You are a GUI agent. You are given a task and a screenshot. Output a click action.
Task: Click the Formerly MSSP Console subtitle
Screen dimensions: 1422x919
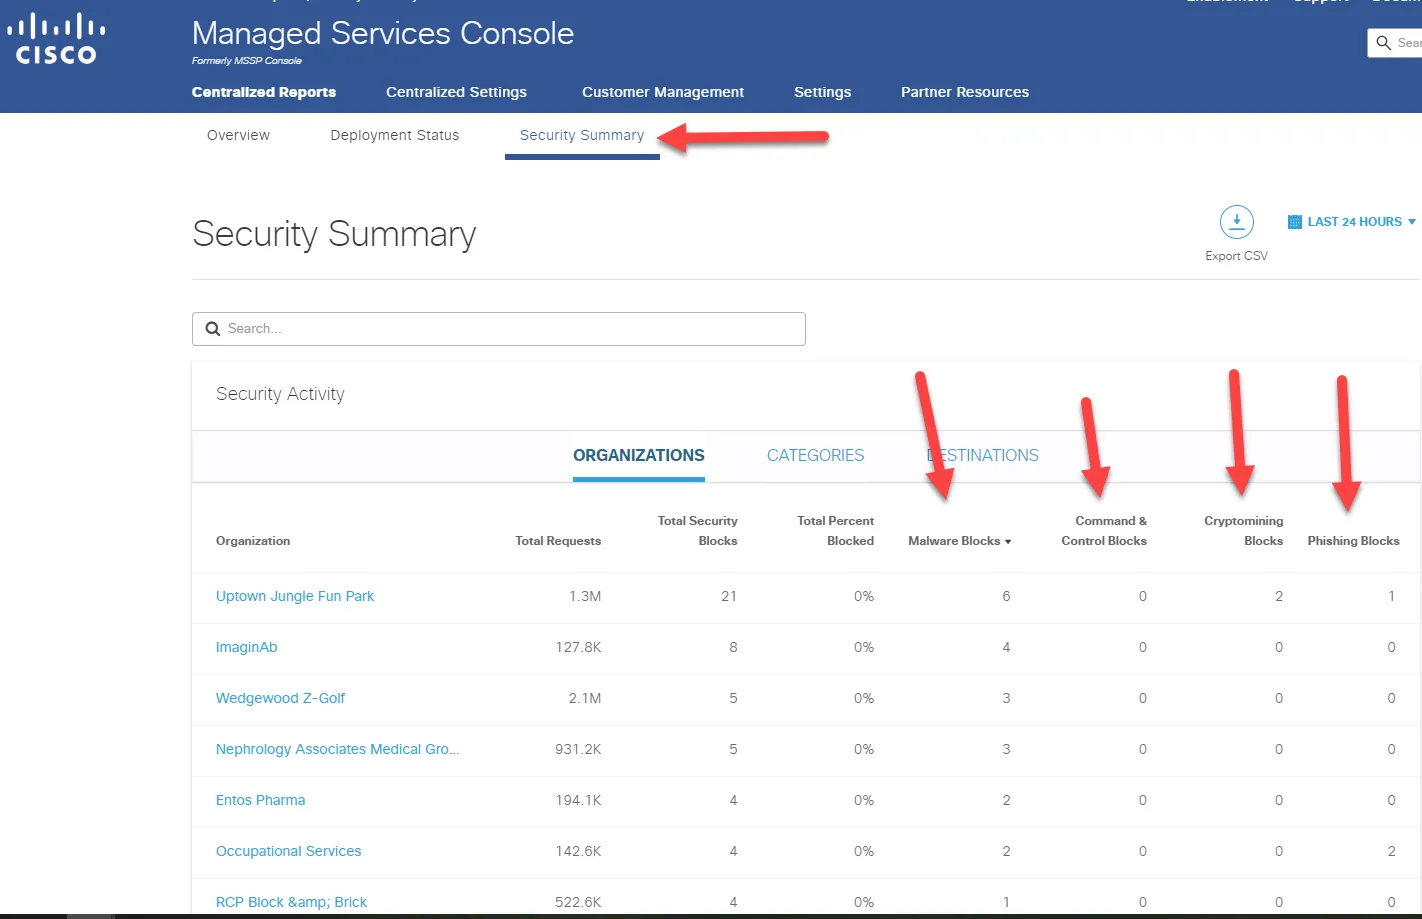247,61
